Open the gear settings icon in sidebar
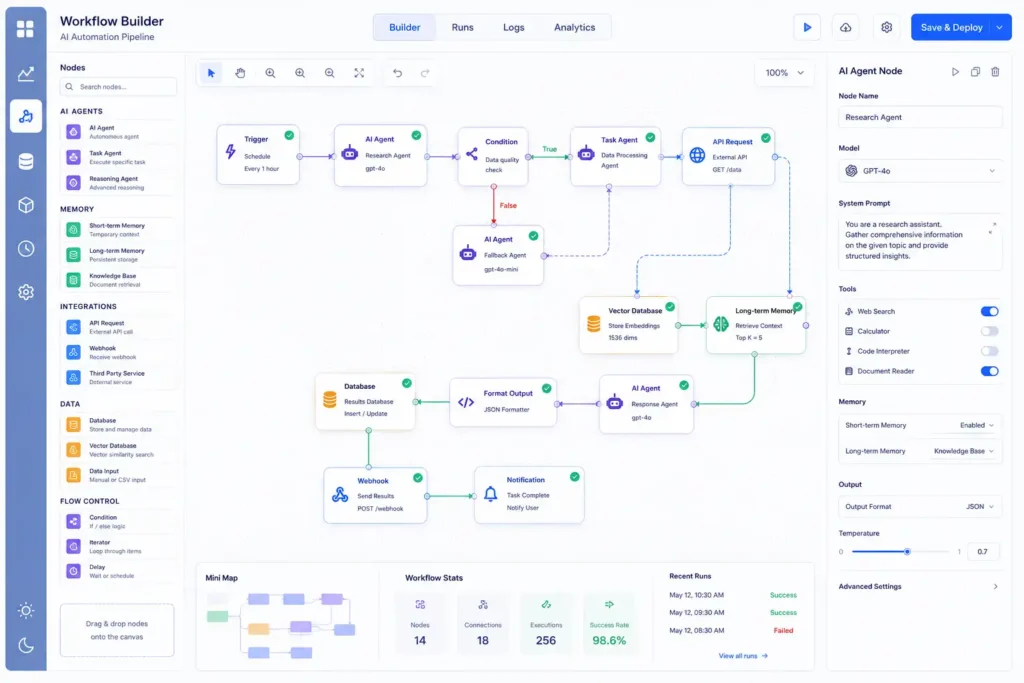The width and height of the screenshot is (1024, 683). [26, 292]
